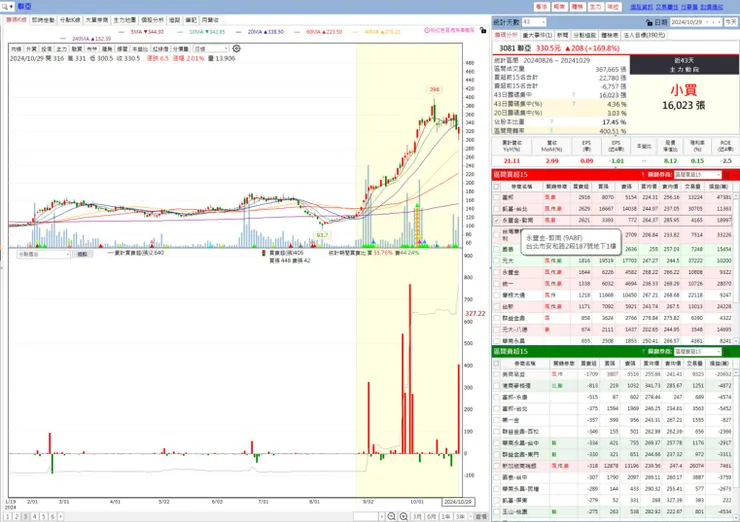Screen dimensions: 740x522
Task: Check the box for 港商麥格理 row
Action: tap(496, 386)
